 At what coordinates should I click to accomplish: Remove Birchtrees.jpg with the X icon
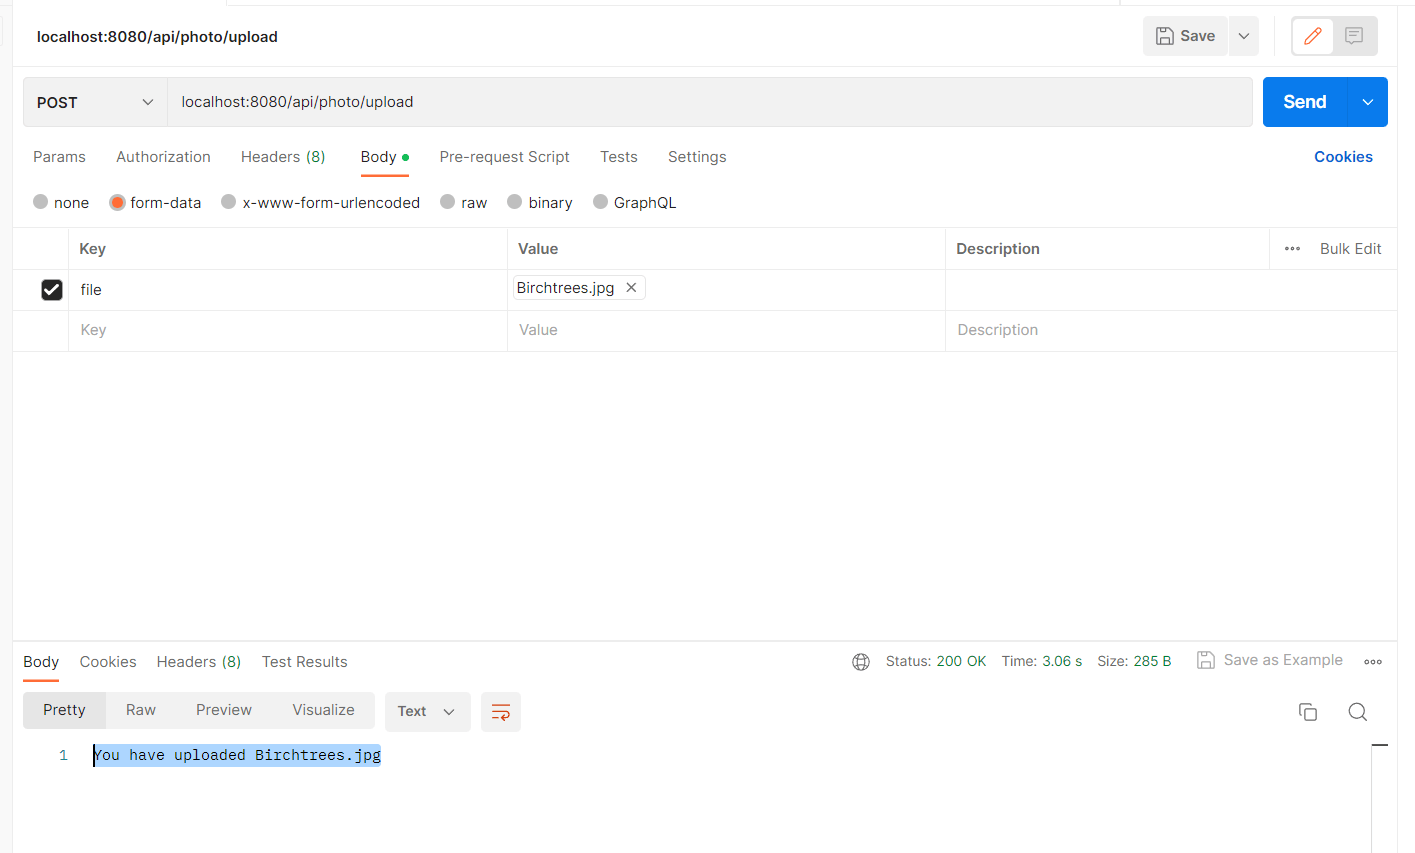(631, 288)
